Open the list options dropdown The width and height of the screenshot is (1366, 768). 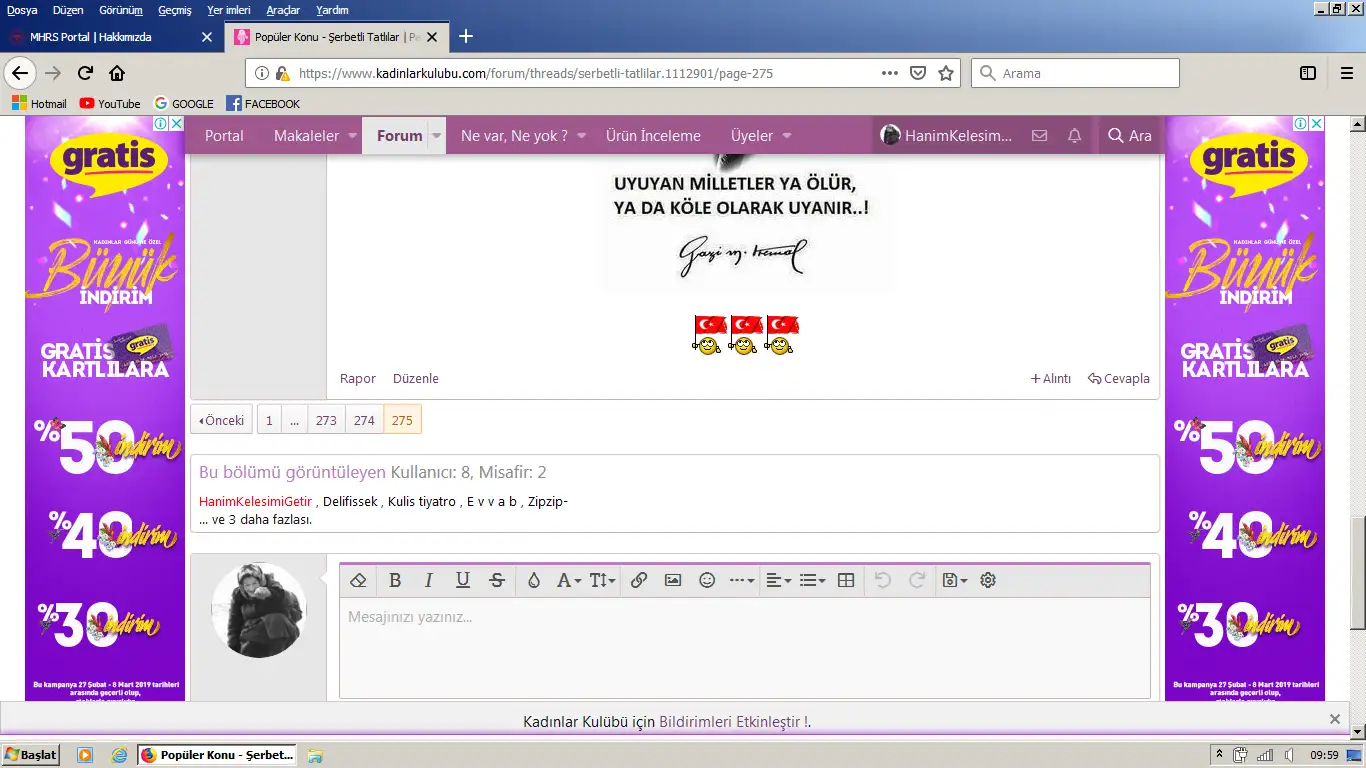point(812,580)
